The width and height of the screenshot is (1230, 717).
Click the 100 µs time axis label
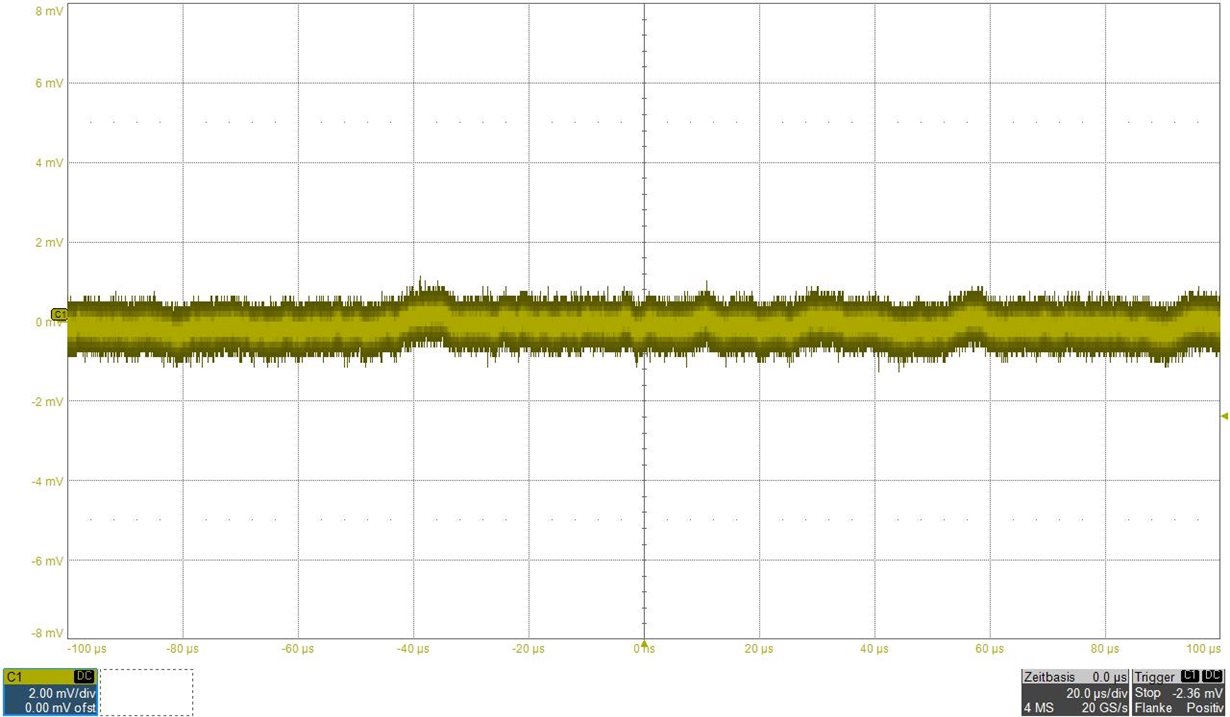pyautogui.click(x=1204, y=649)
